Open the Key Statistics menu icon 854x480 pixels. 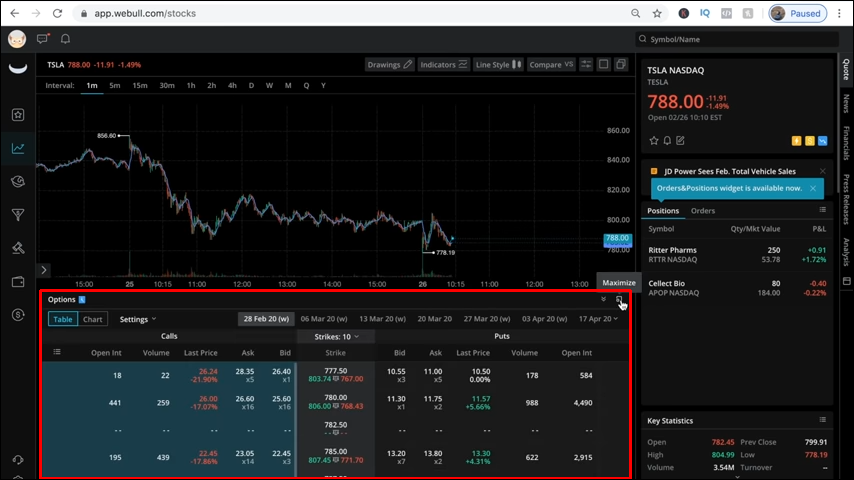(822, 420)
